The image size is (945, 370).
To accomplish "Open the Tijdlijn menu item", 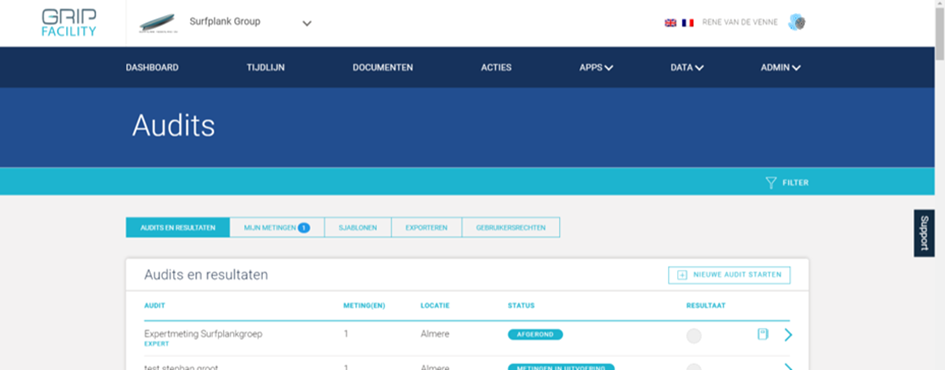I will 265,67.
